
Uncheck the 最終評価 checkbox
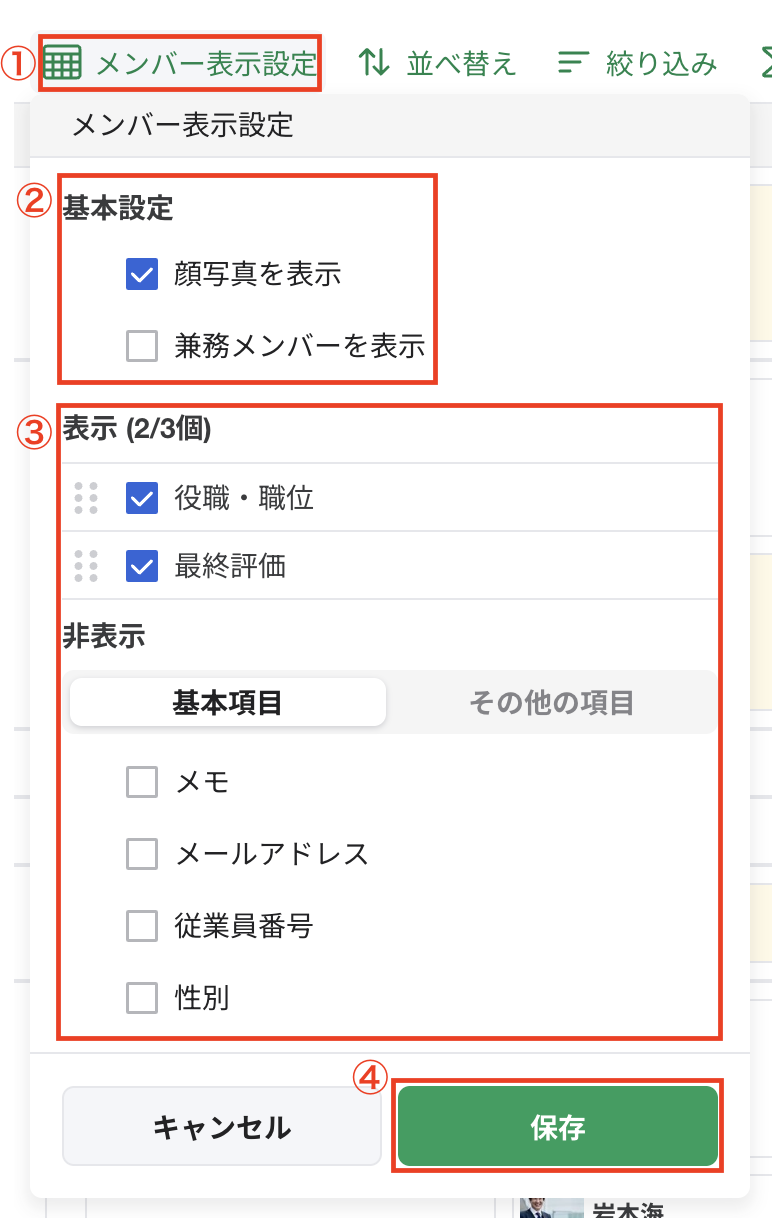coord(142,566)
